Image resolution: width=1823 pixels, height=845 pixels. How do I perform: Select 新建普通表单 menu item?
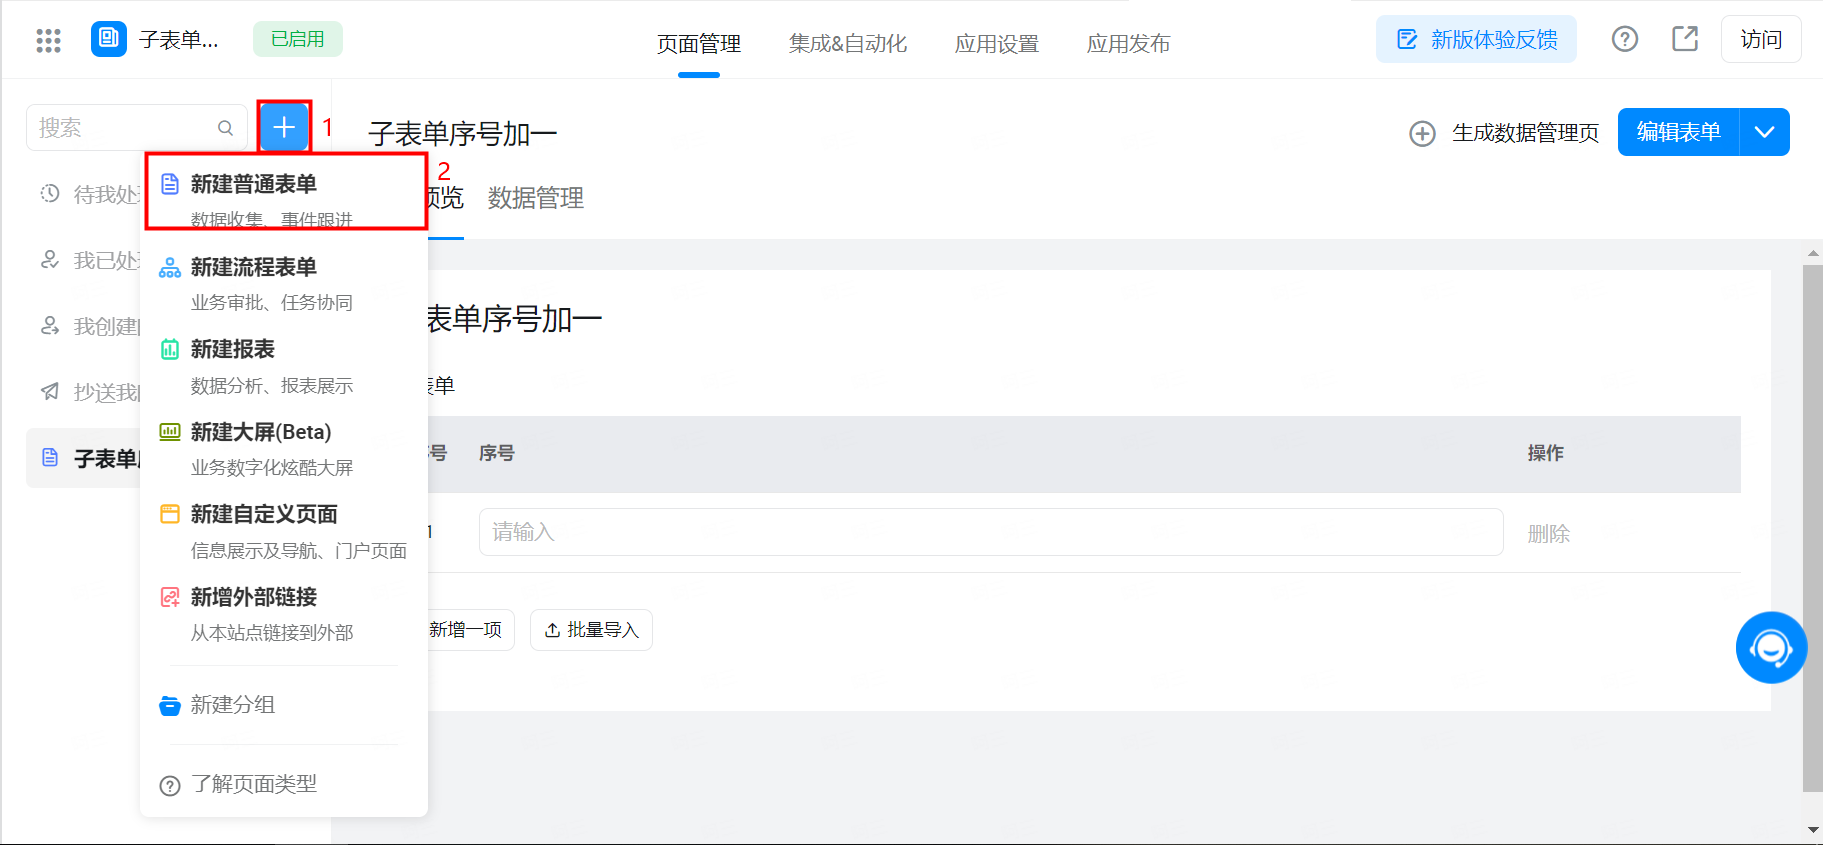click(x=286, y=198)
